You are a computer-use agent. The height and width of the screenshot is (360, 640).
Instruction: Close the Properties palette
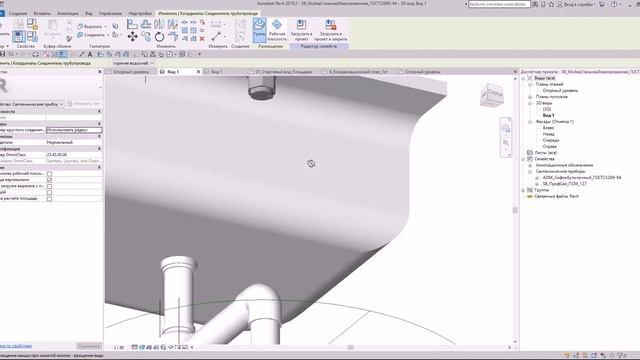100,72
